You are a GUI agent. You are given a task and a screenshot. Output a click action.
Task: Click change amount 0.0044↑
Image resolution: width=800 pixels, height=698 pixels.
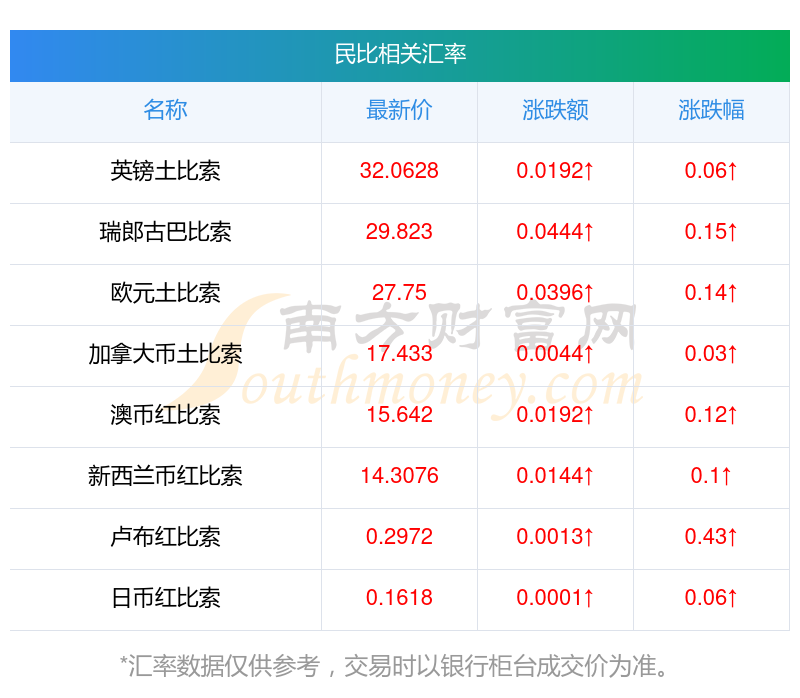(x=555, y=354)
